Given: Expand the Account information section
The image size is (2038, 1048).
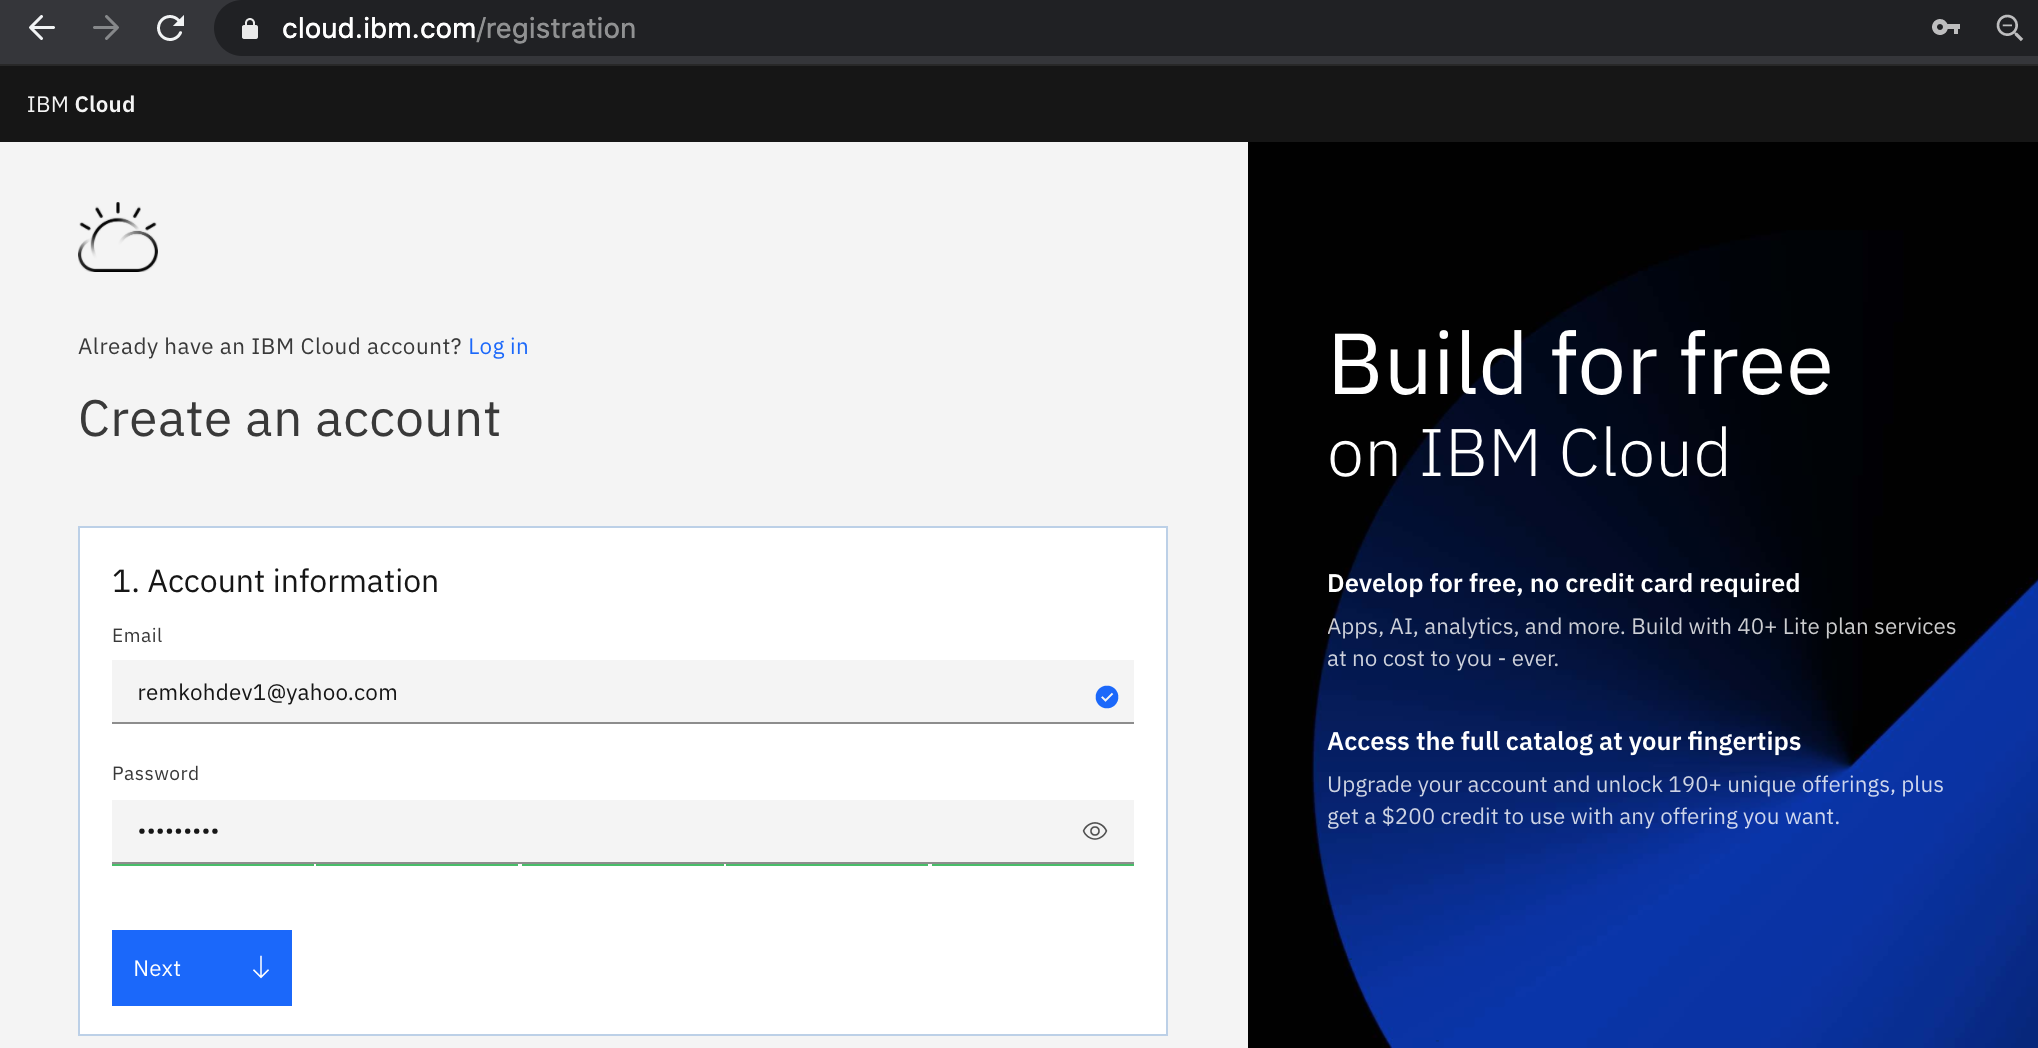Looking at the screenshot, I should 276,580.
